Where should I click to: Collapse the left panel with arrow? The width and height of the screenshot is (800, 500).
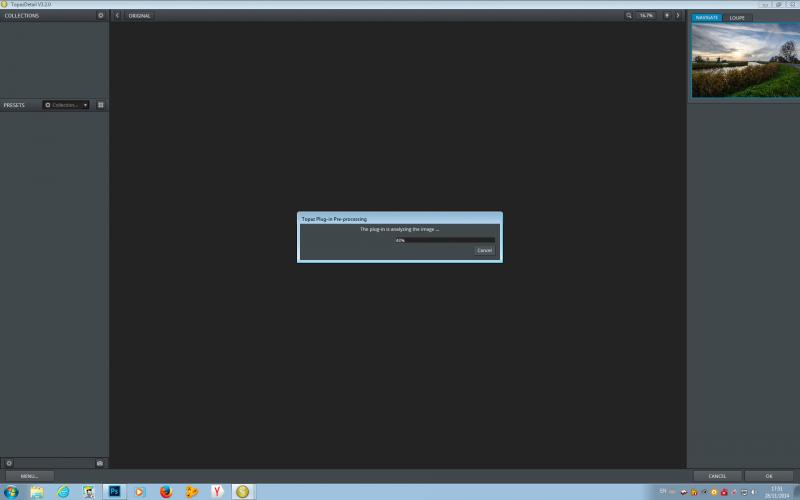click(117, 16)
